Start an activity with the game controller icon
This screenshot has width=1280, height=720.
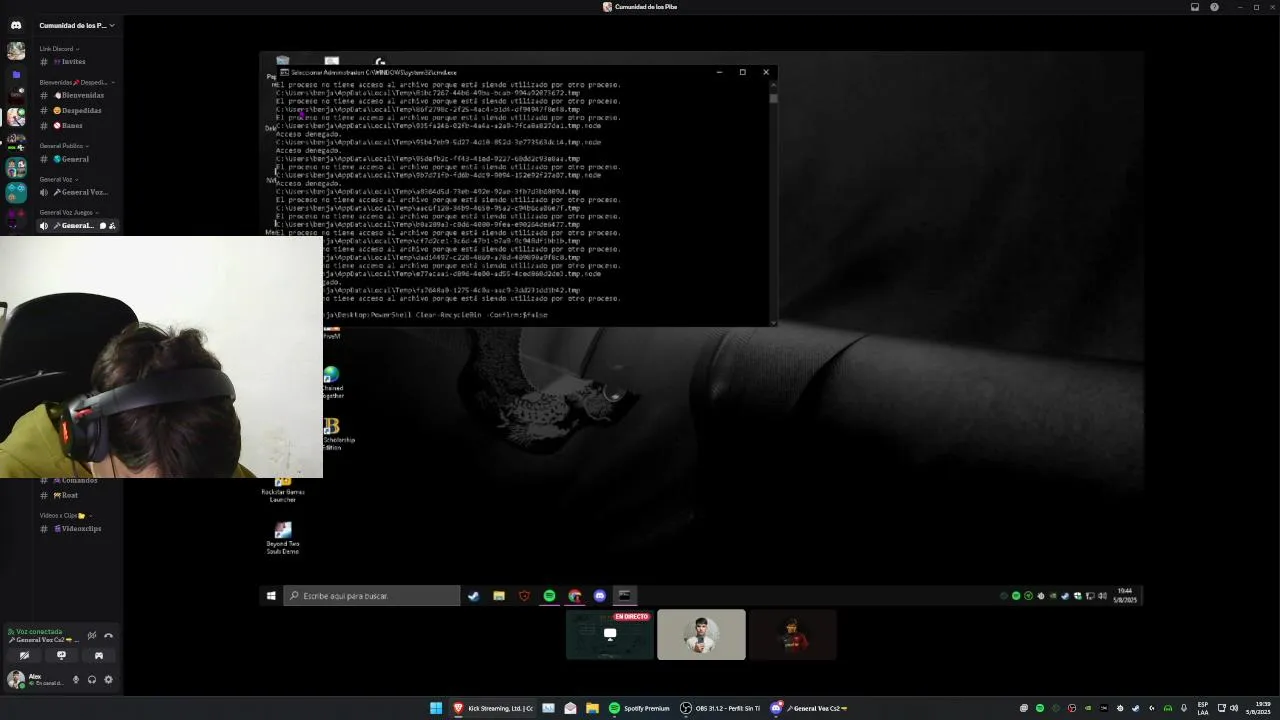(98, 656)
